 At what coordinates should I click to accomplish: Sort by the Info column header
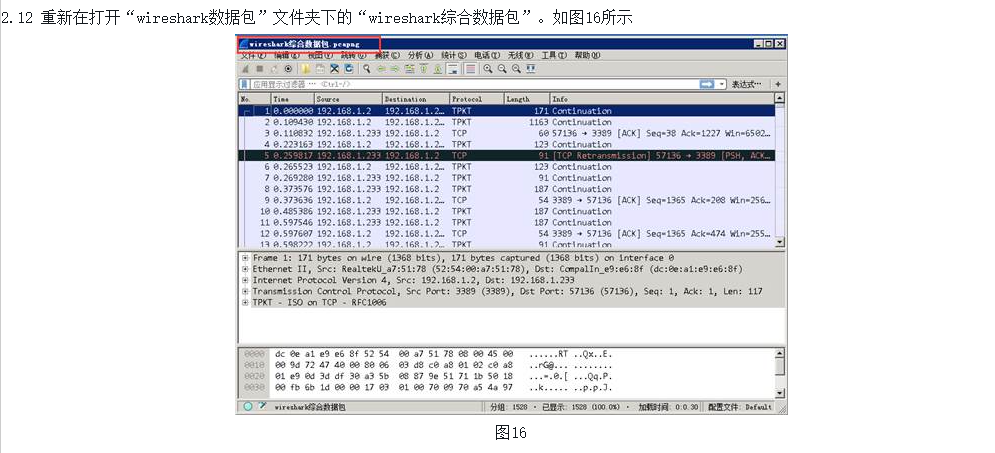[x=662, y=99]
